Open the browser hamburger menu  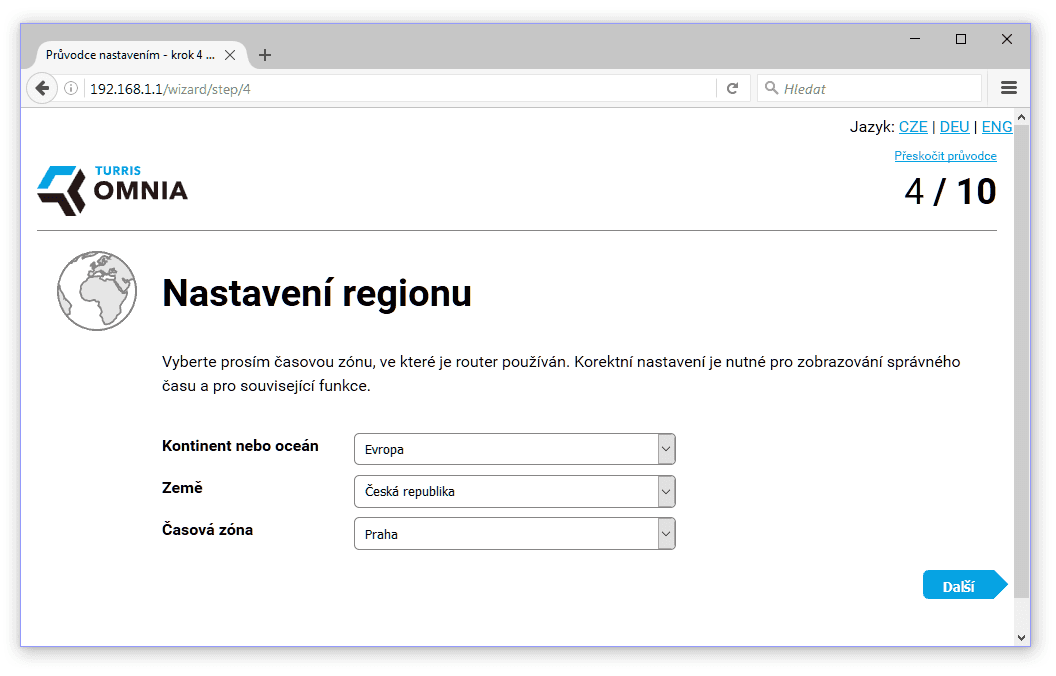pyautogui.click(x=1008, y=88)
